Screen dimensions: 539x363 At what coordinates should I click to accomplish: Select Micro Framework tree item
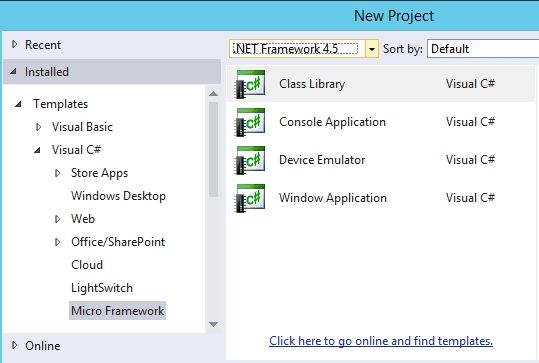tap(118, 311)
